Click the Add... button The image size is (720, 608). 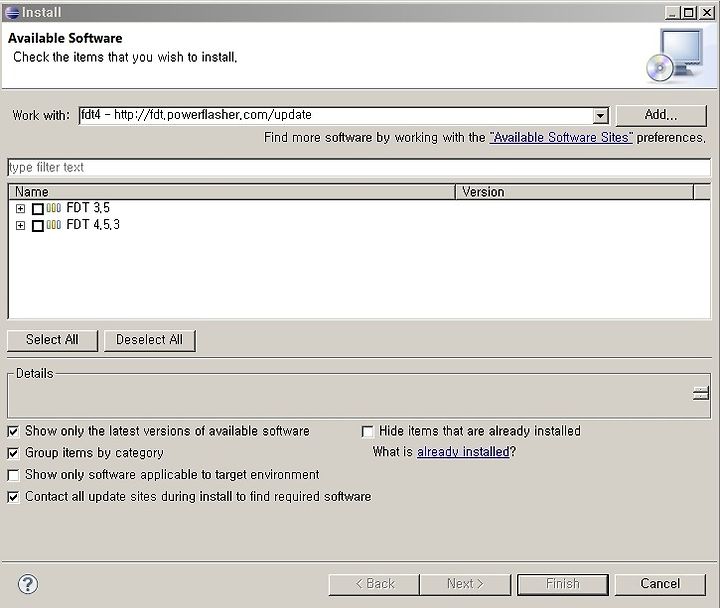pyautogui.click(x=661, y=115)
